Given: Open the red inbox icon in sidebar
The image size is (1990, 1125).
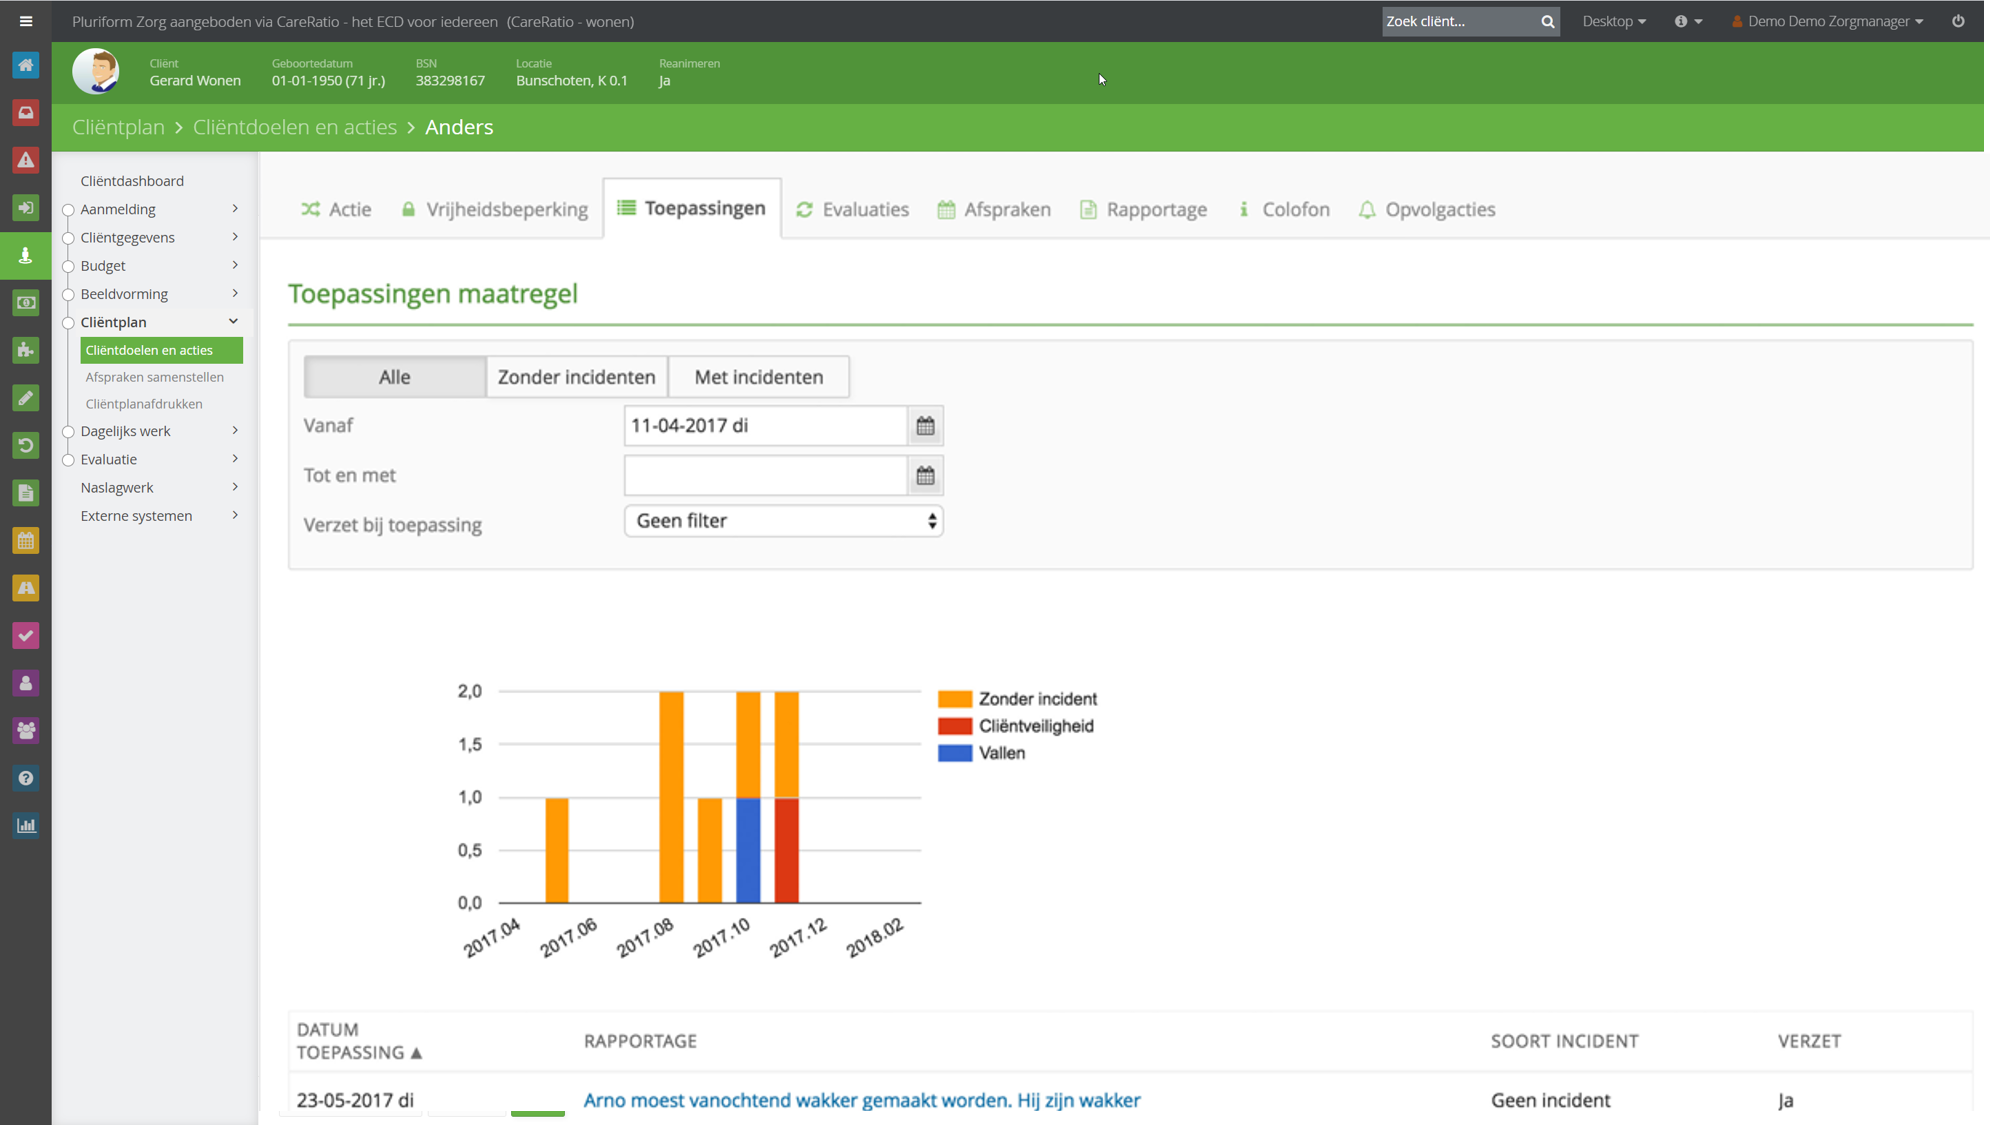Looking at the screenshot, I should (x=26, y=113).
